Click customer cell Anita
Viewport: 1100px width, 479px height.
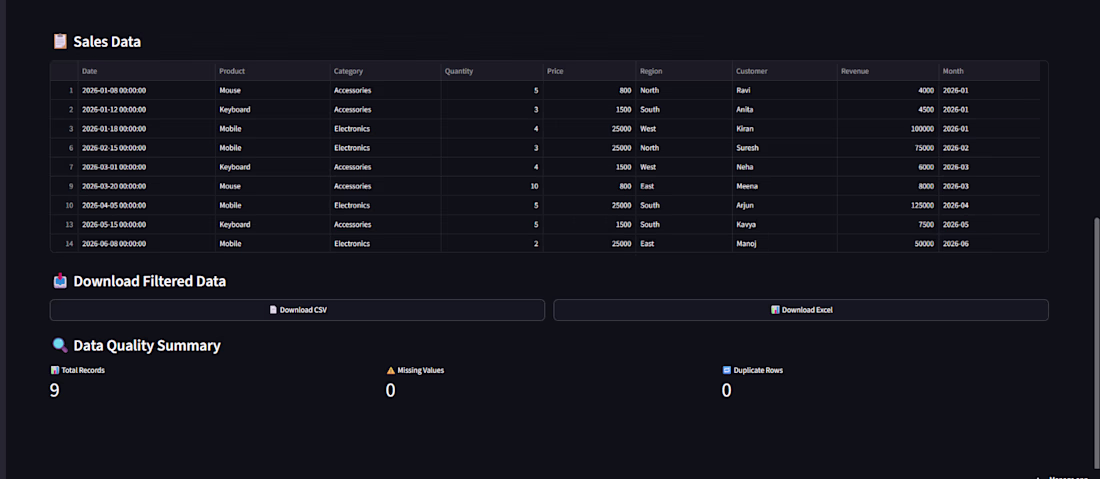coord(784,109)
